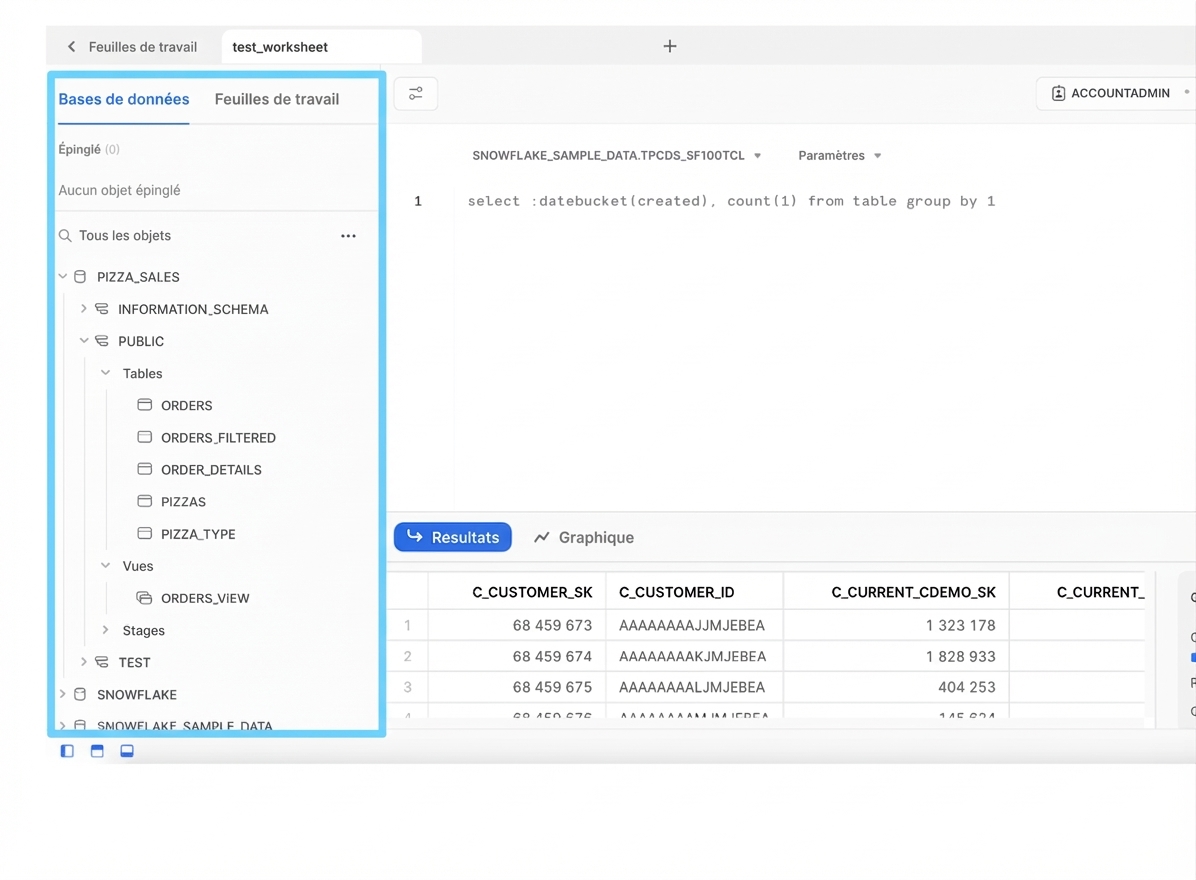Open the SNOWFLAKE_SAMPLE_DATA.TPCDS_SF100TCL context dropdown
This screenshot has width=1196, height=880.
[x=617, y=155]
